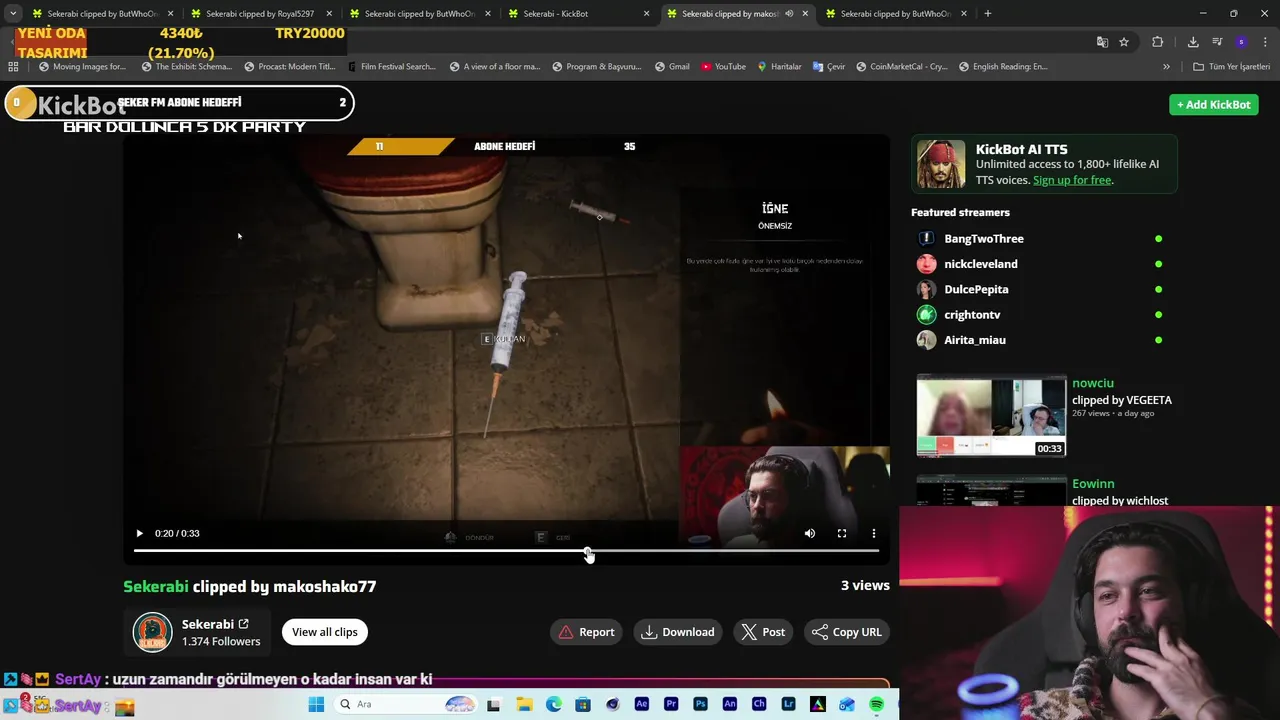Click the KickBot AI TTS pirate image
The width and height of the screenshot is (1280, 720).
tap(941, 165)
